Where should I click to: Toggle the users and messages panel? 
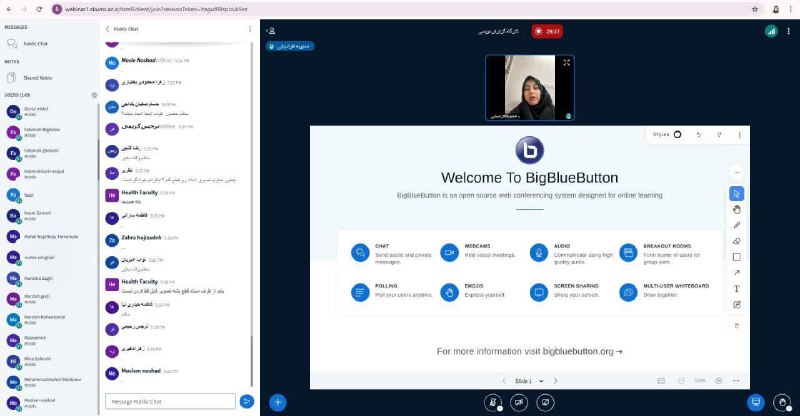coord(271,31)
